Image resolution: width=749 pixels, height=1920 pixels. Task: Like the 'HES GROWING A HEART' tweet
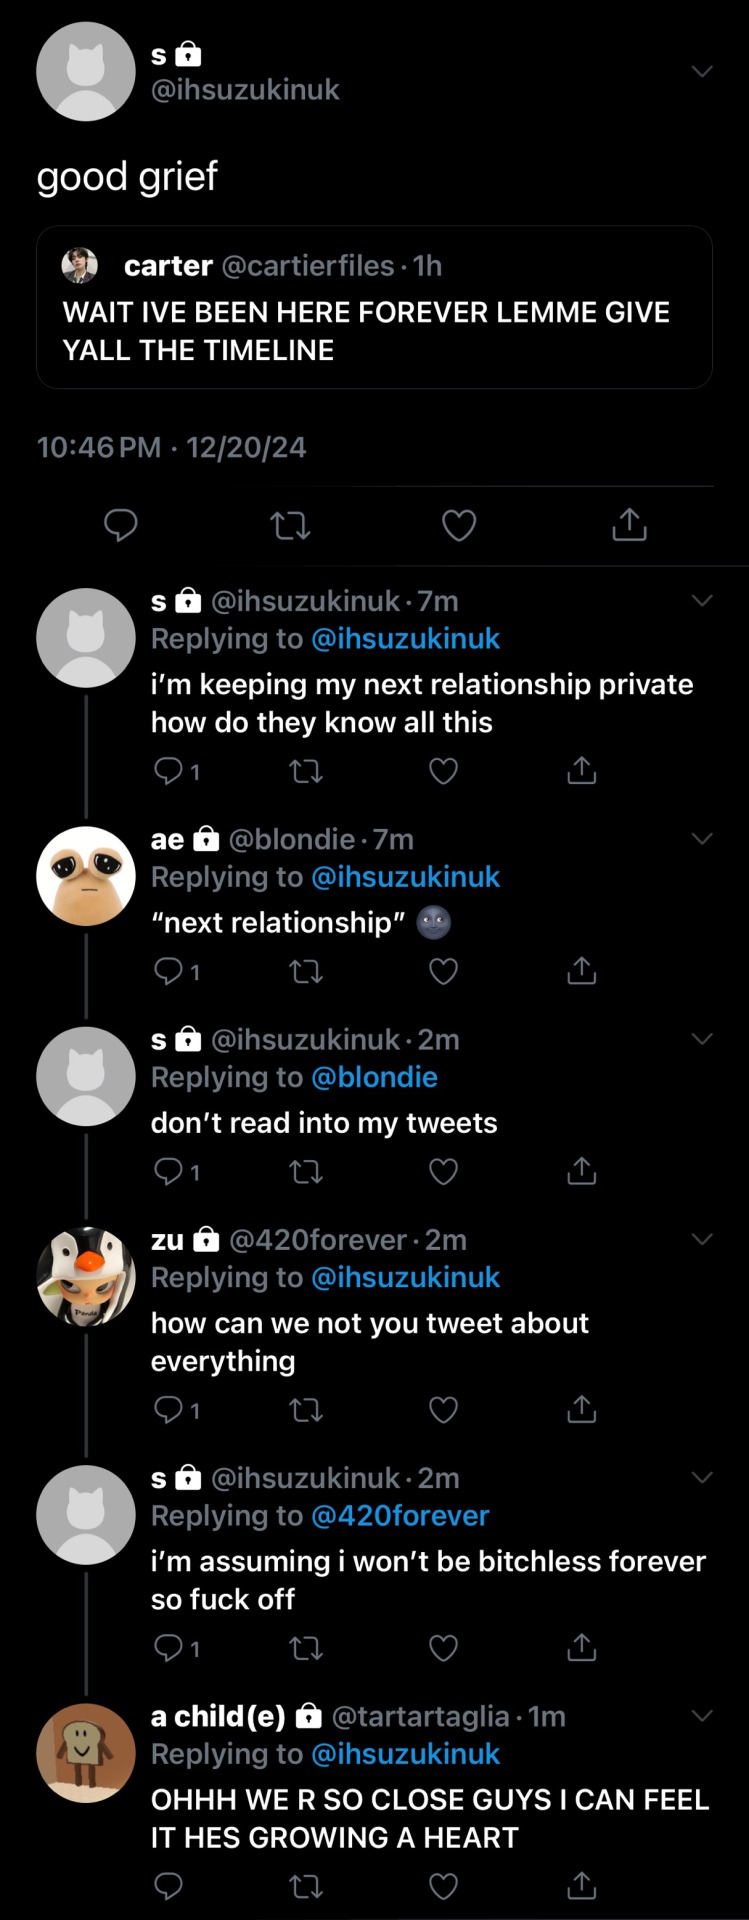443,1886
